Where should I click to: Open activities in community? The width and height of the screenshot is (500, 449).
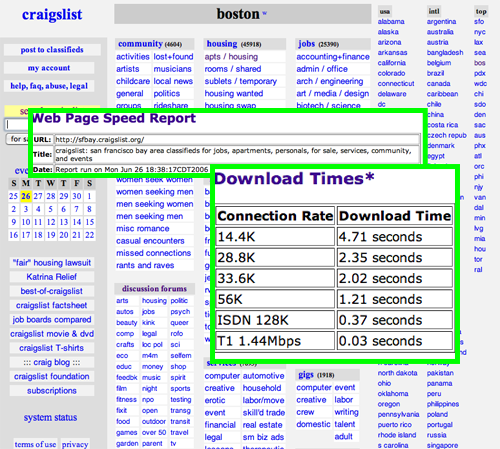click(133, 57)
